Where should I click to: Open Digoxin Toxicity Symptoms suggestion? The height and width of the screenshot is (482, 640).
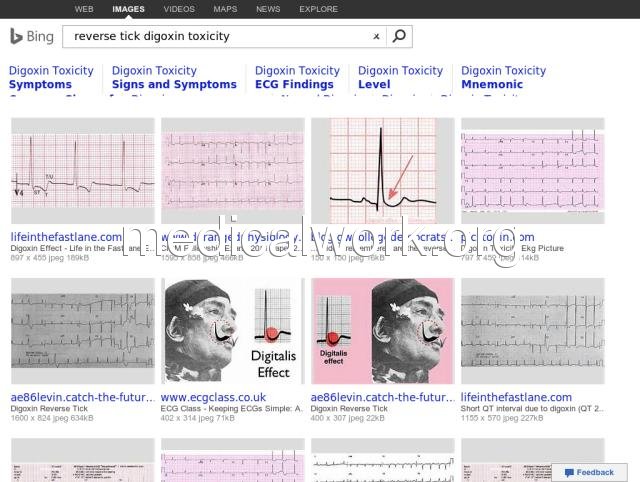pos(51,78)
